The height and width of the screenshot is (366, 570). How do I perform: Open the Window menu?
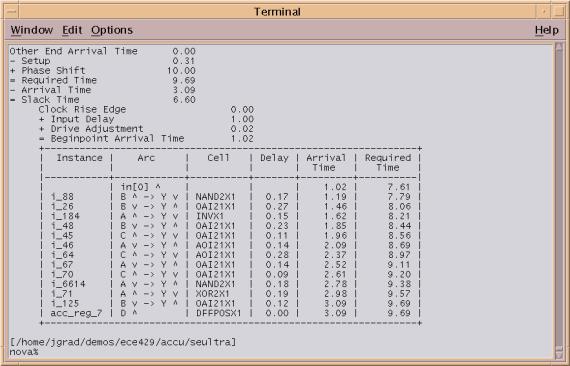32,30
